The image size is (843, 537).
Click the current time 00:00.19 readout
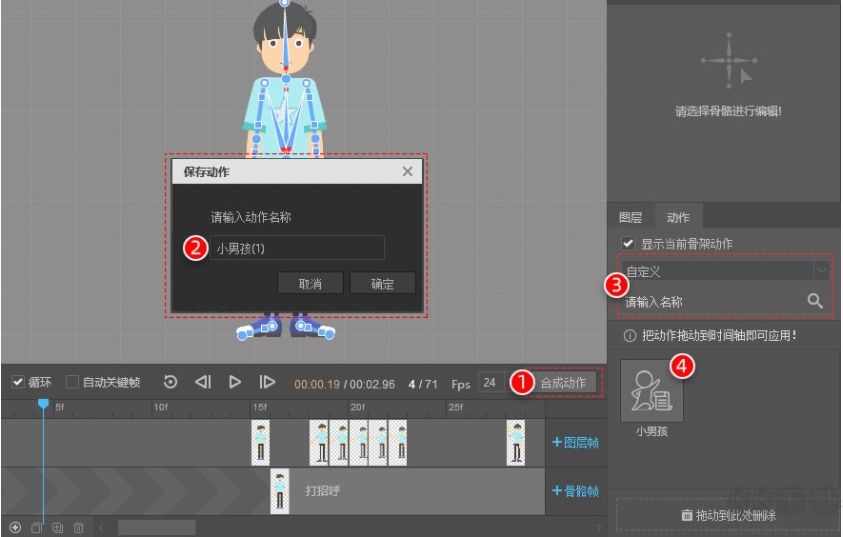[x=317, y=384]
